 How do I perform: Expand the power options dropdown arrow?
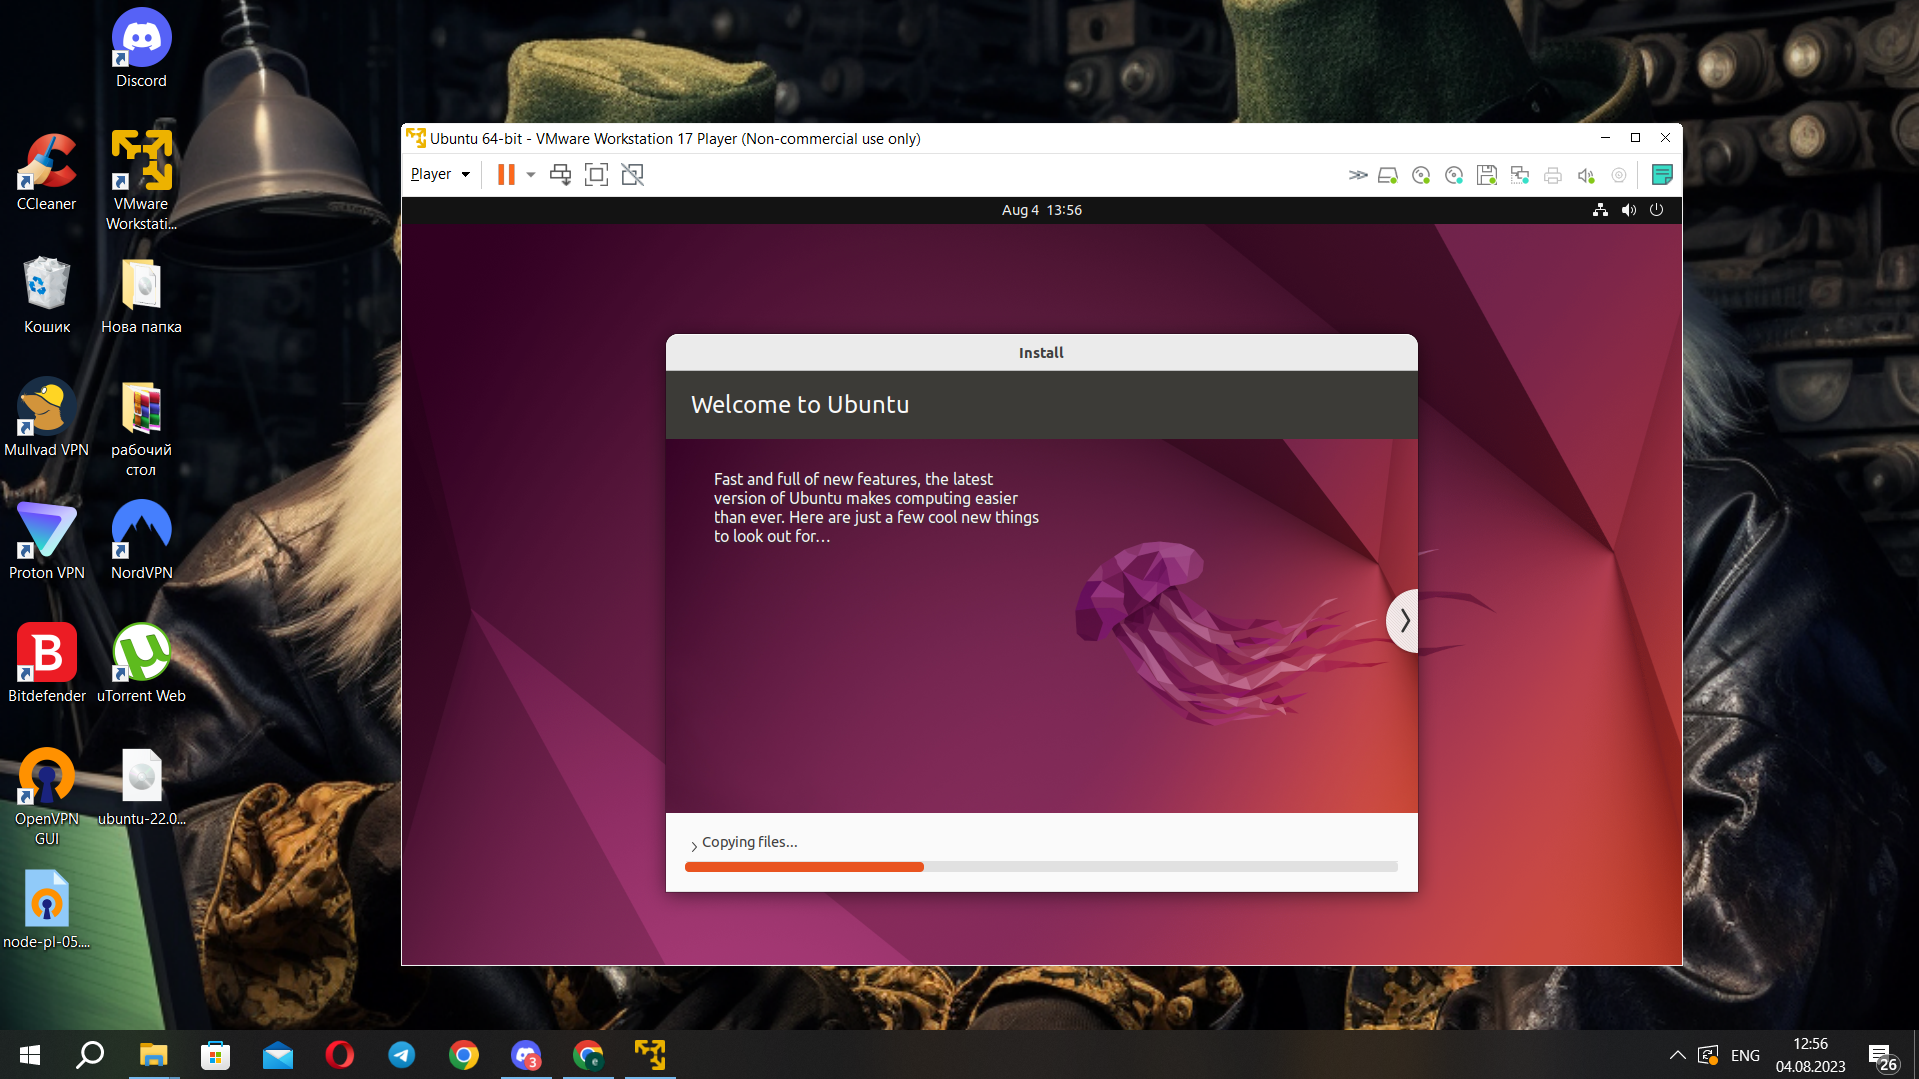531,175
